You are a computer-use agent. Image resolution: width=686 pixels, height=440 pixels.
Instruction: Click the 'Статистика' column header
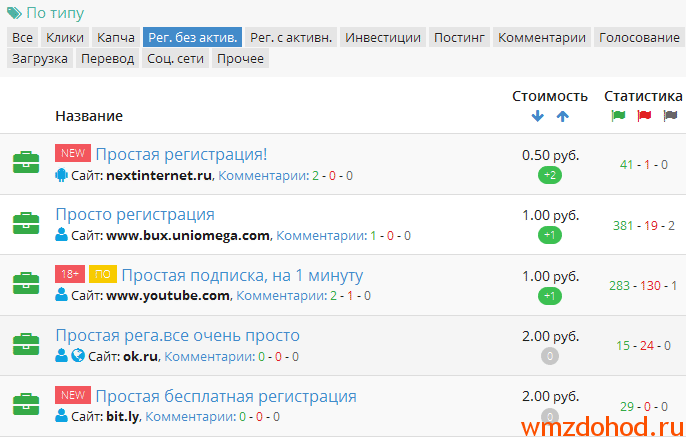pyautogui.click(x=643, y=96)
